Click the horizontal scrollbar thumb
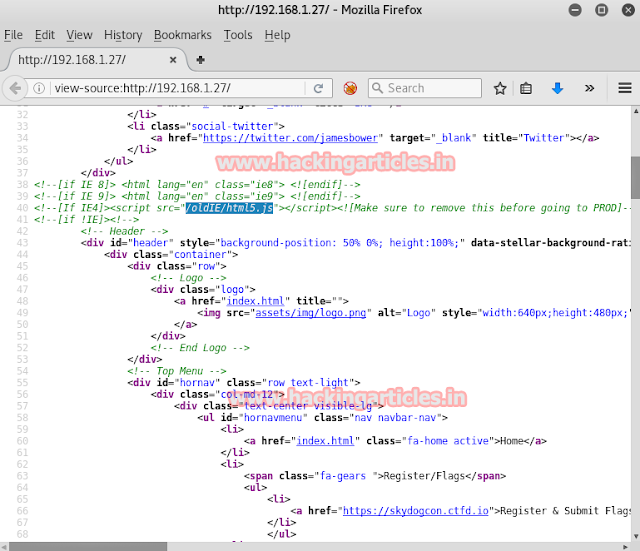640x551 pixels. click(88, 547)
